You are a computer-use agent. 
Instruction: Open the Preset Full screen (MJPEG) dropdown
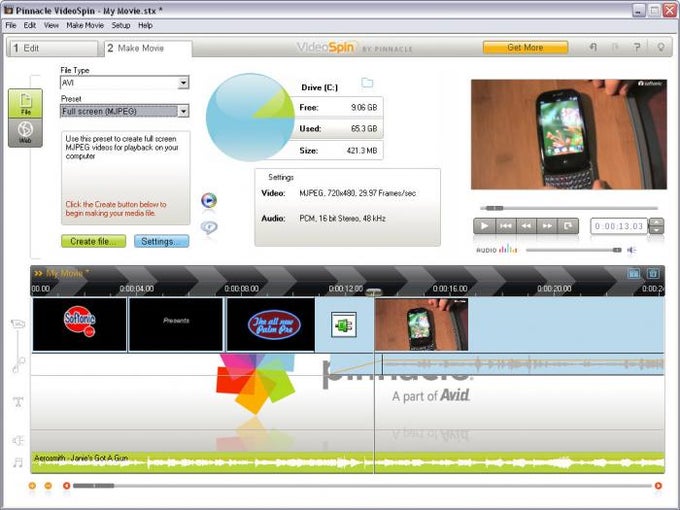click(183, 111)
